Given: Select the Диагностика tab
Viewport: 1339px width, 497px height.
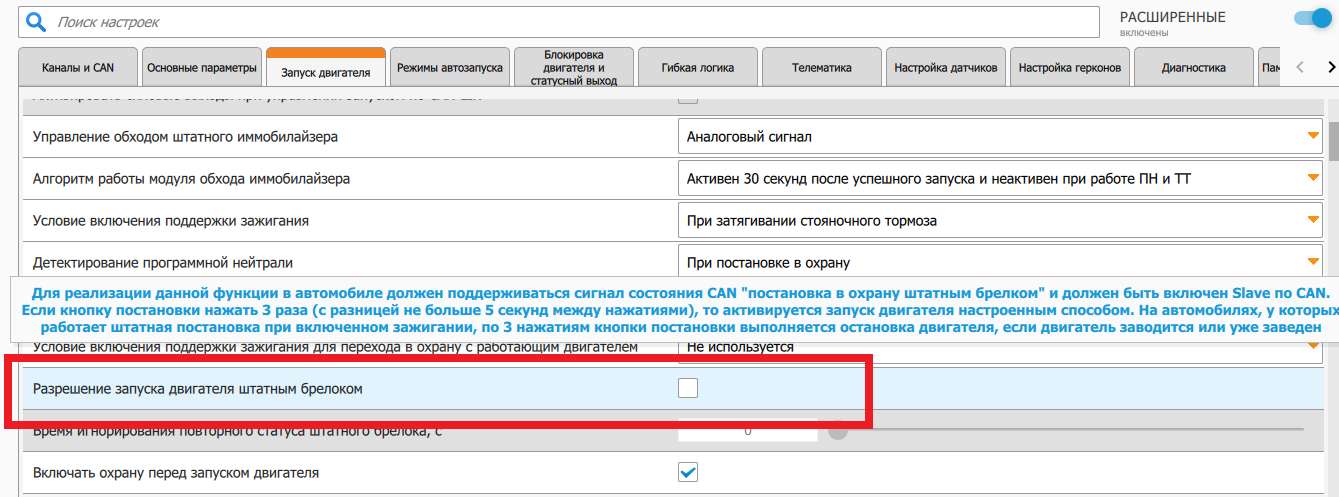Looking at the screenshot, I should point(1193,68).
